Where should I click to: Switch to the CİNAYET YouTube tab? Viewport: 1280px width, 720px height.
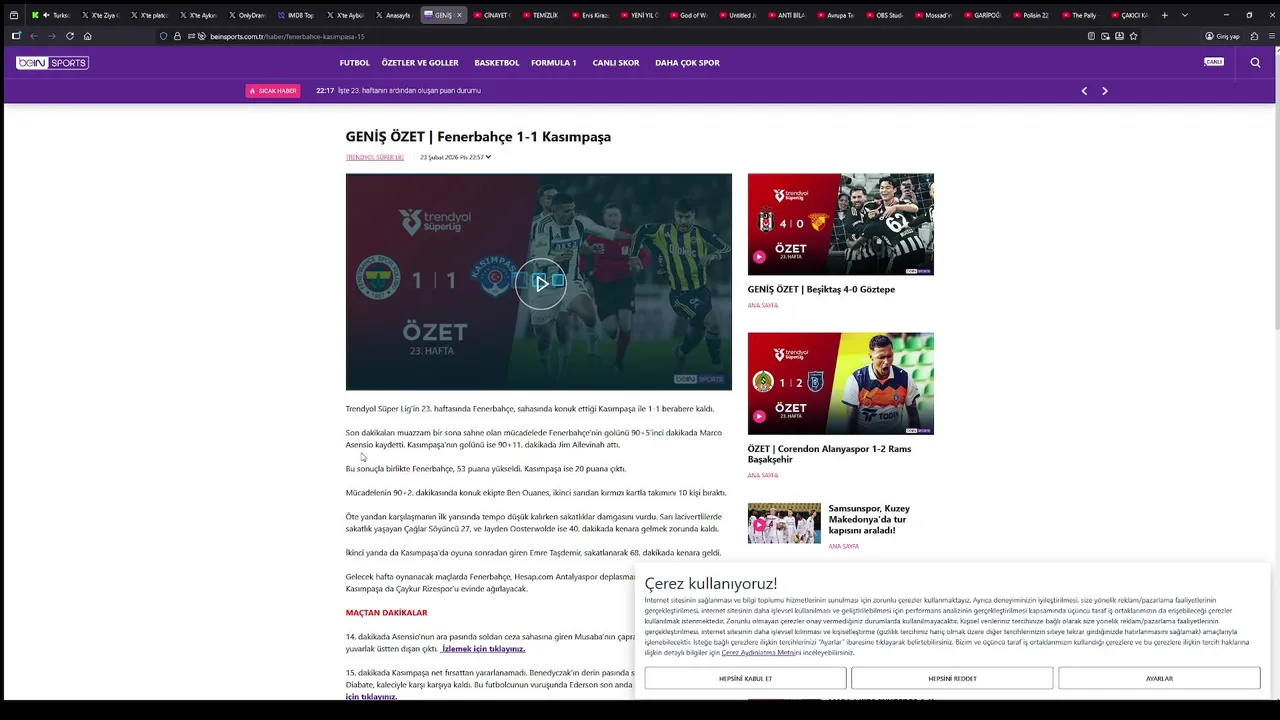pos(491,15)
